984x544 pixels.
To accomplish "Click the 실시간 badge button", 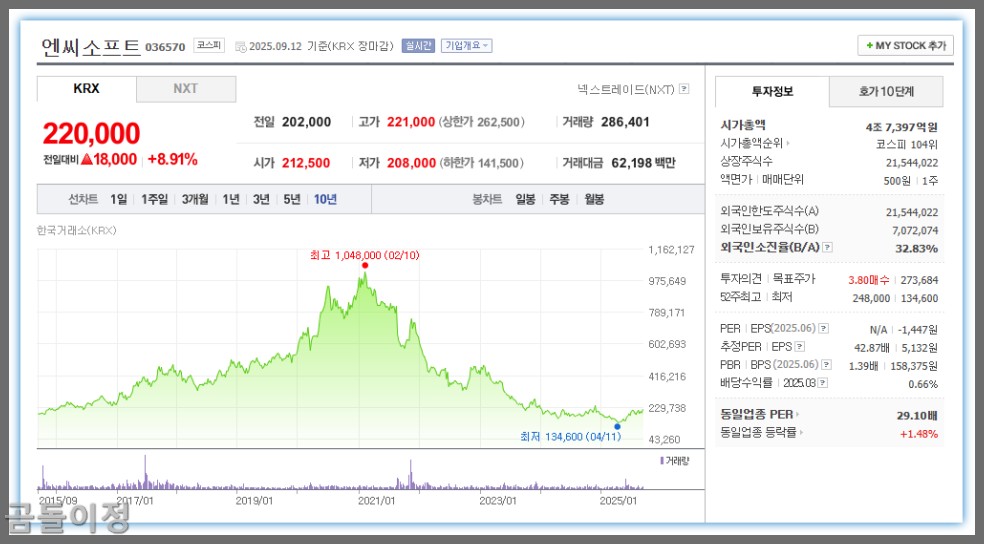I will [x=419, y=46].
